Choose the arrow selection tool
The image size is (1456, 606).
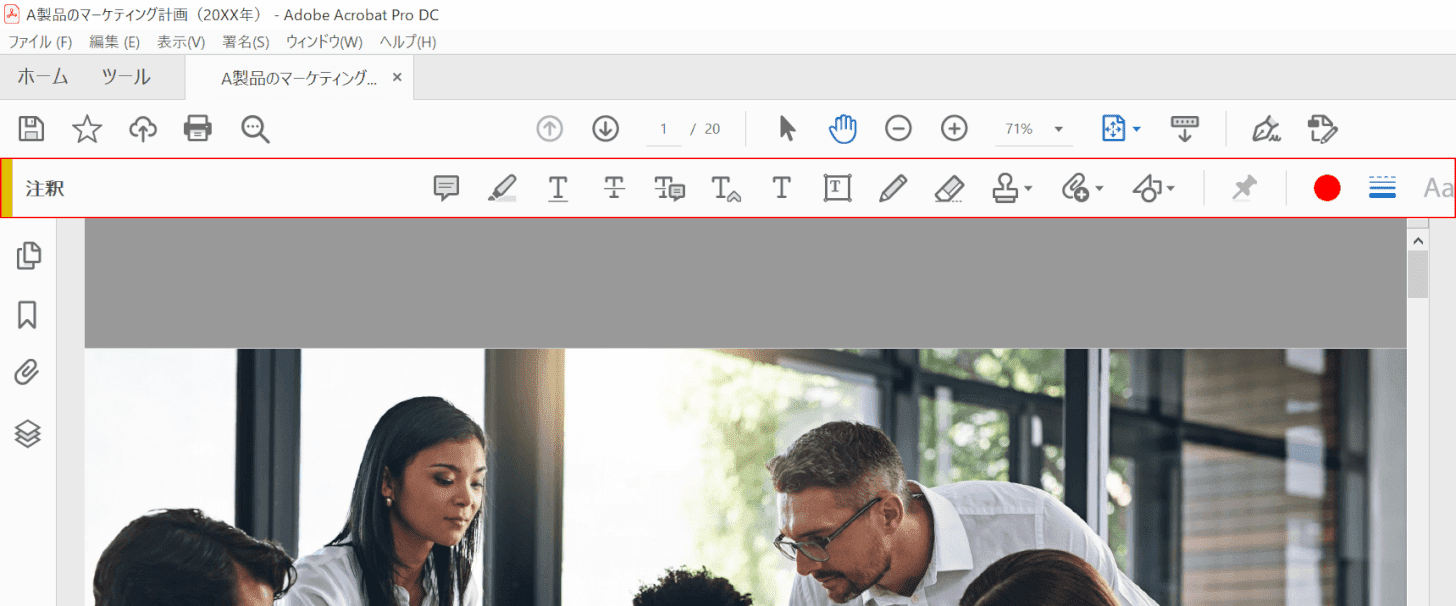[787, 129]
